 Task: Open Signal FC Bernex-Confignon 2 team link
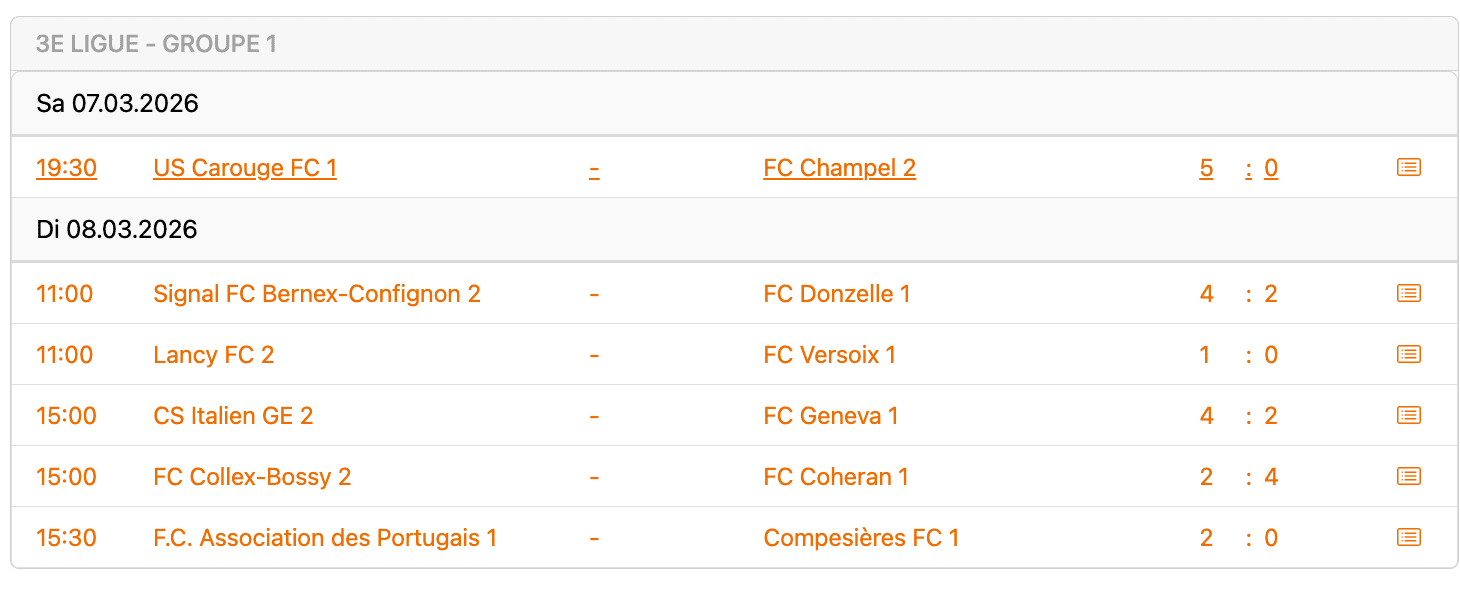click(316, 294)
